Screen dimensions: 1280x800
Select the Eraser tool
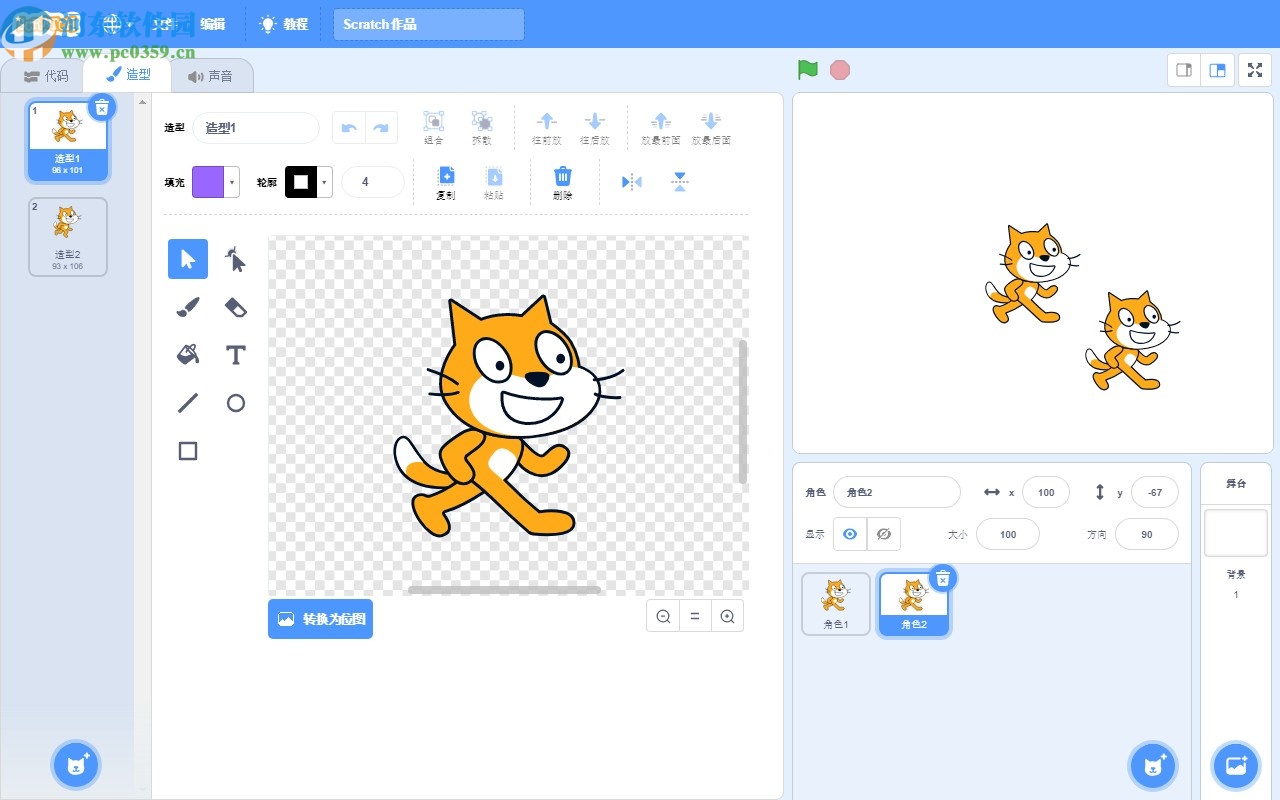(x=235, y=307)
